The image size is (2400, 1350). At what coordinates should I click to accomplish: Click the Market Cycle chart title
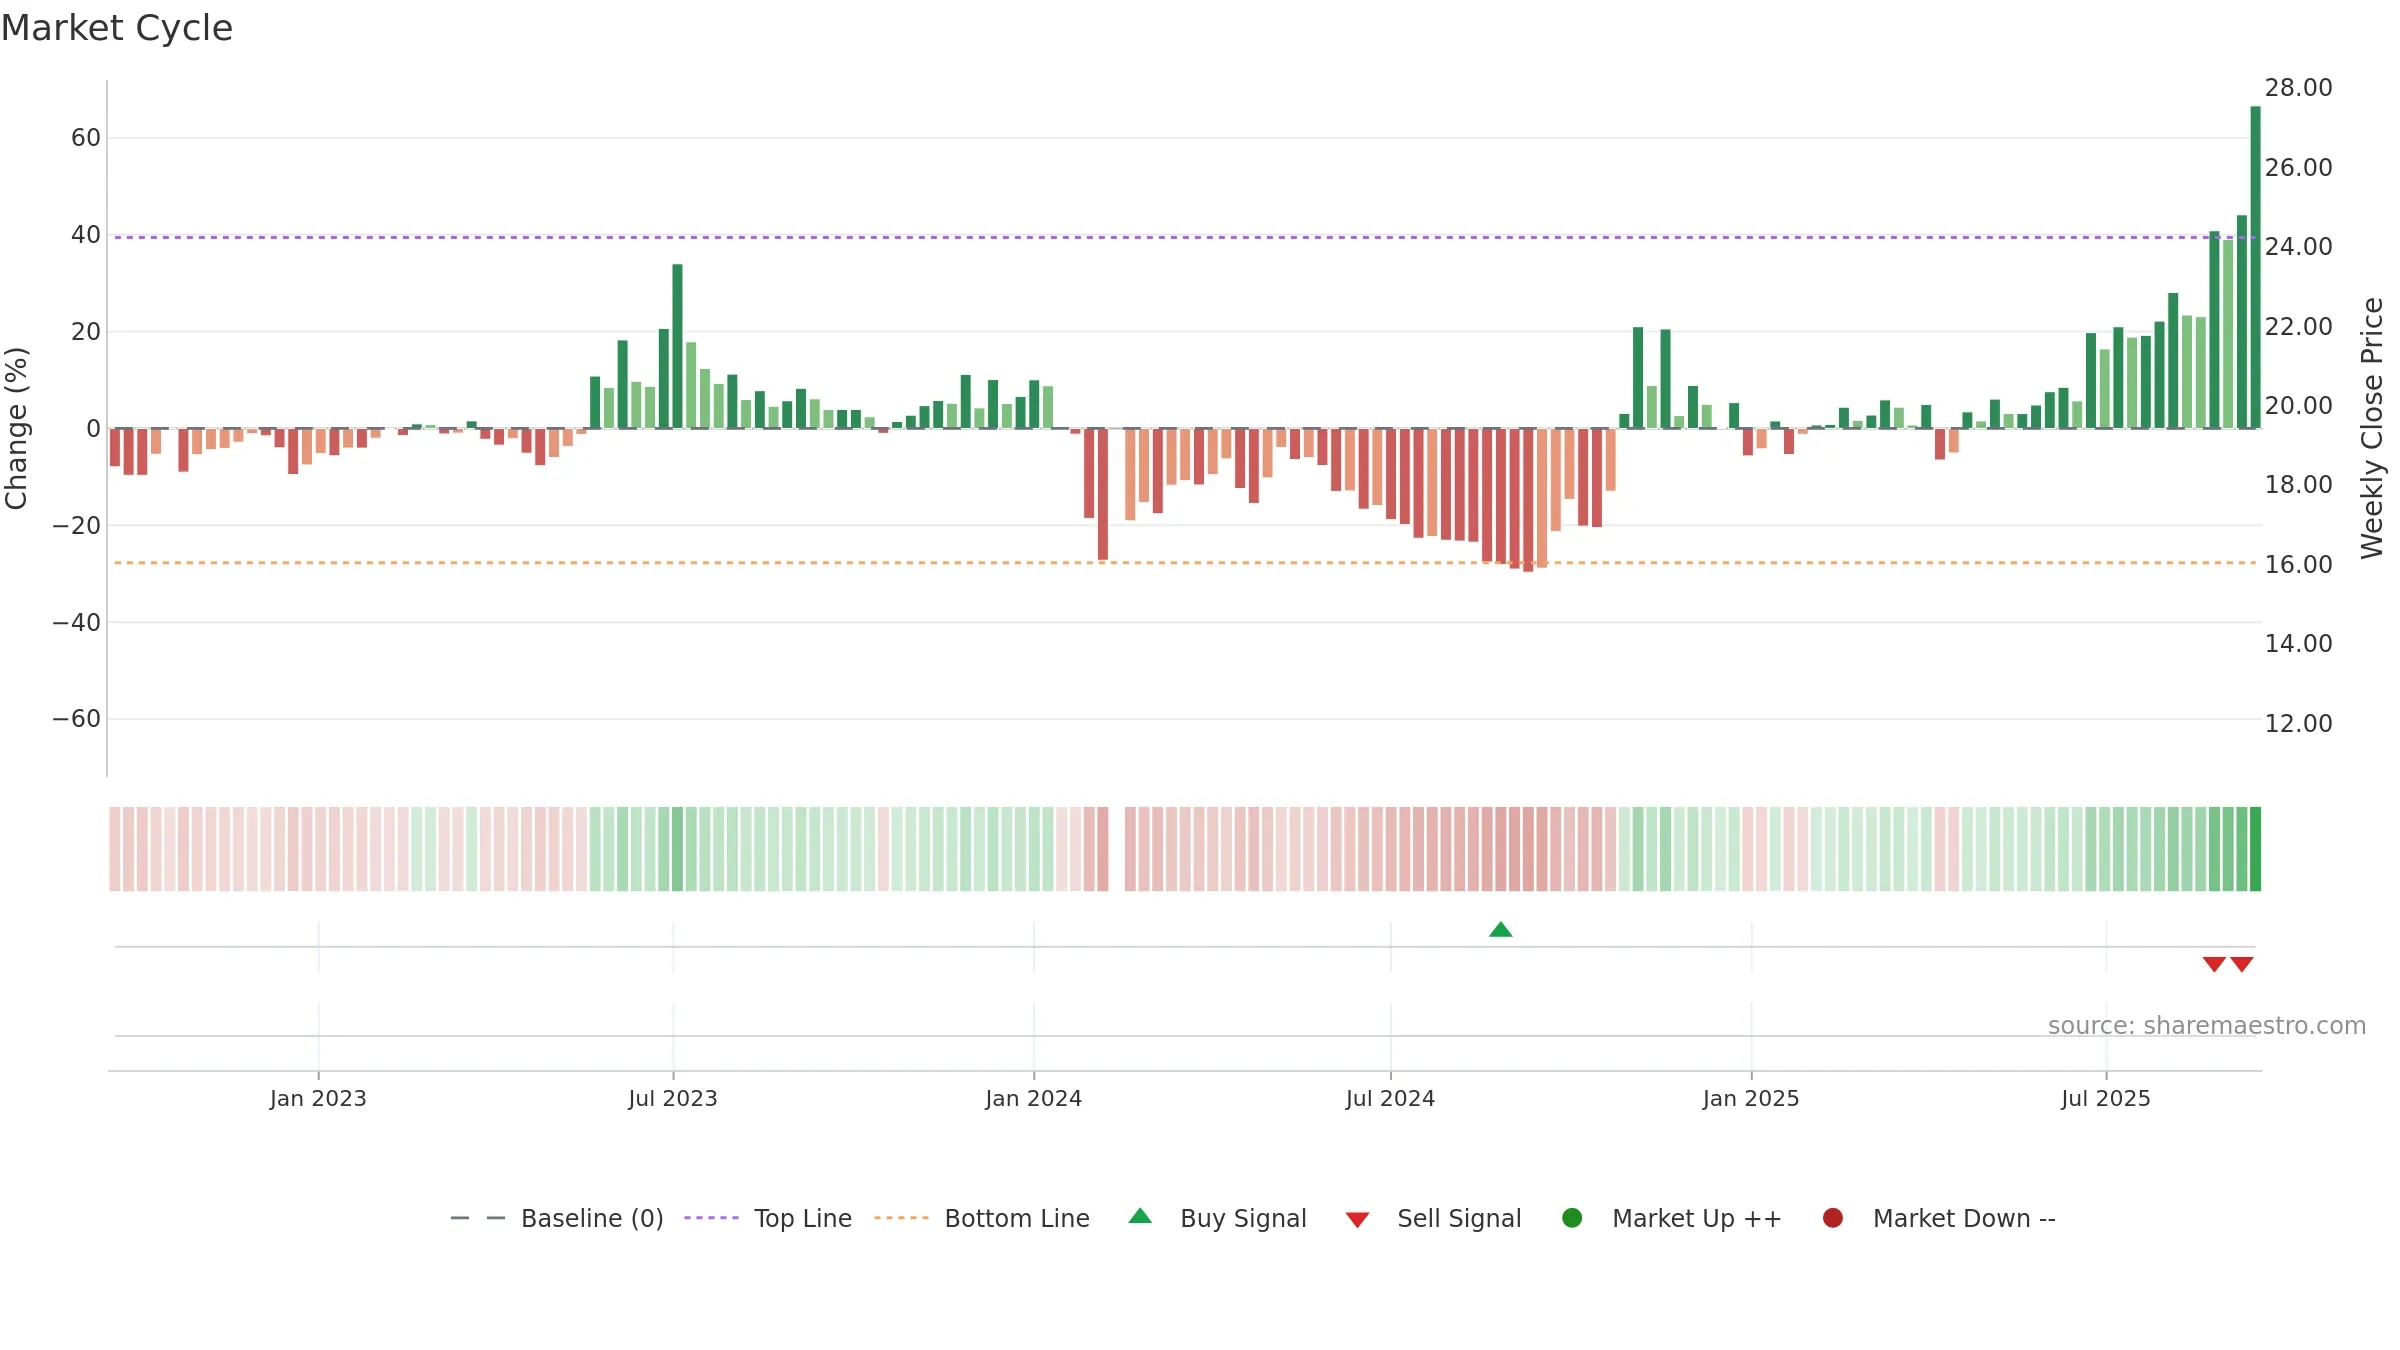[117, 28]
